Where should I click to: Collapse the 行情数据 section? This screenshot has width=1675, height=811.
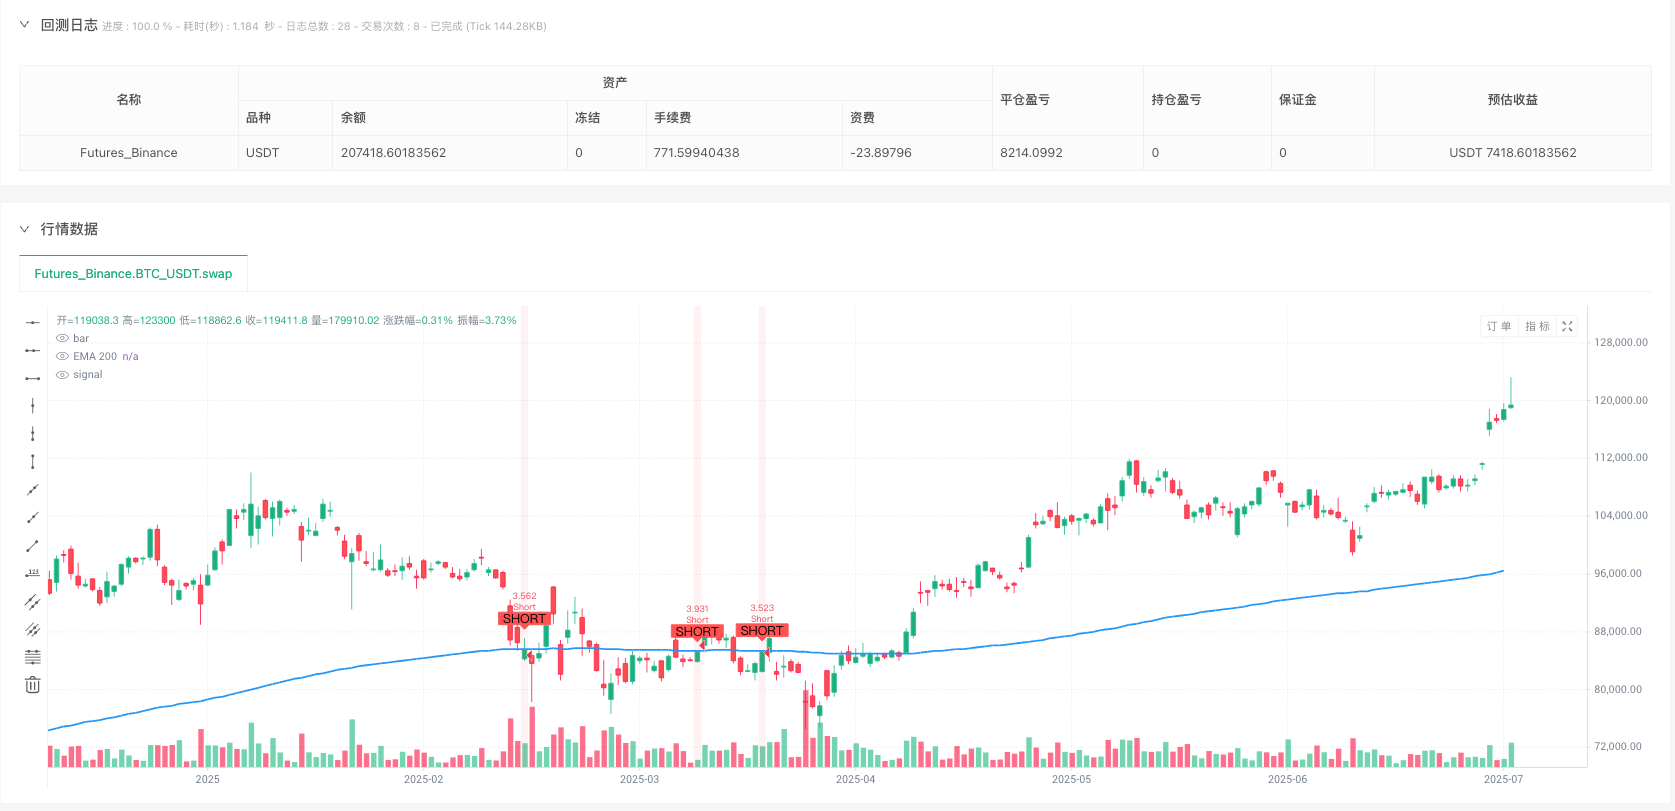(25, 229)
